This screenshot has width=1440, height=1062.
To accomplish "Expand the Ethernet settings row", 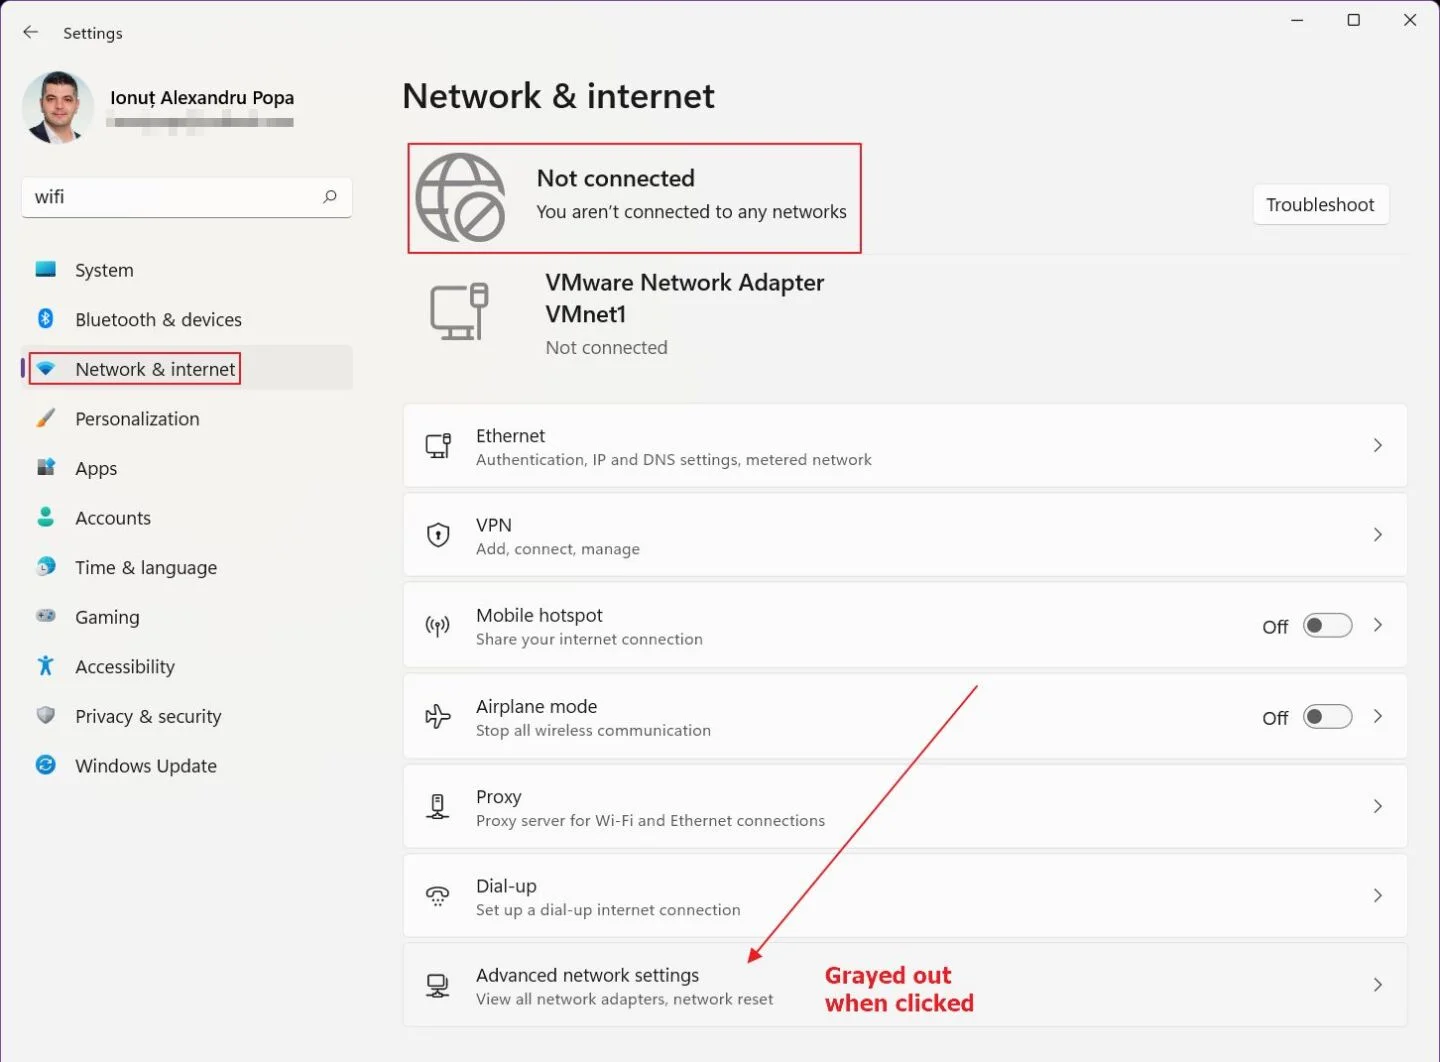I will (1378, 446).
